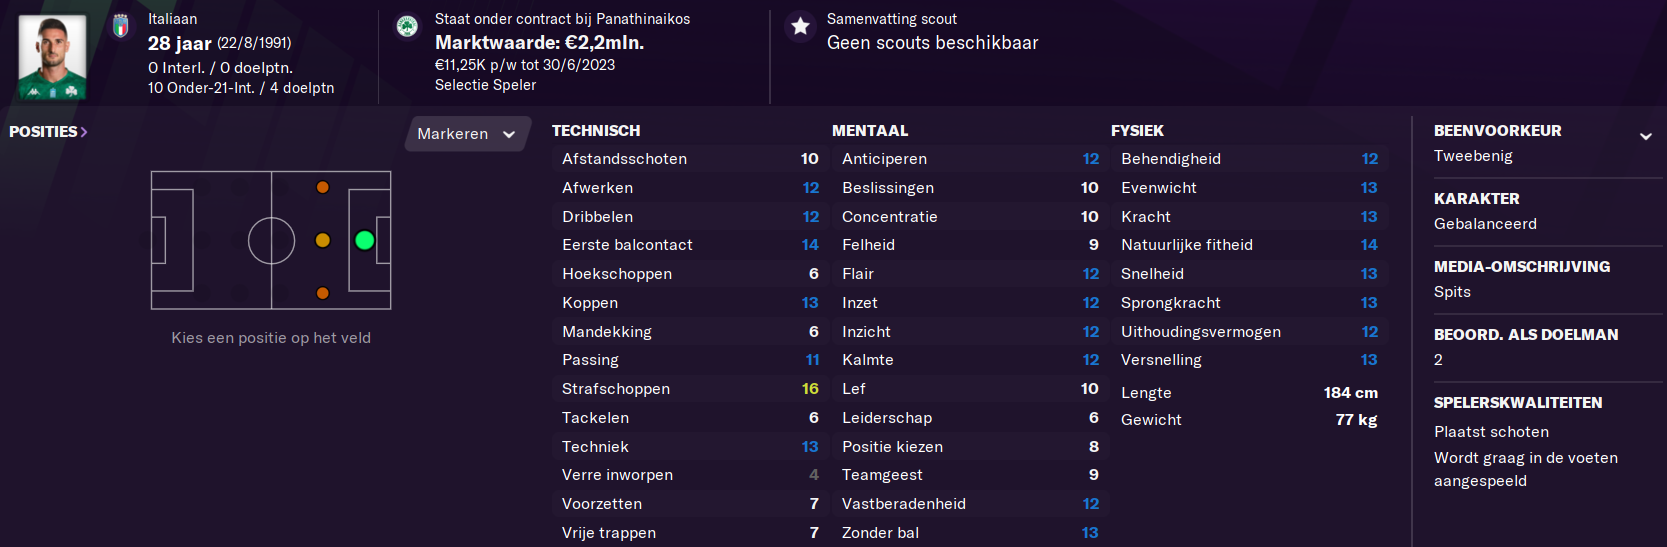This screenshot has width=1667, height=547.
Task: Click the Anticiperen attribute row
Action: 970,159
